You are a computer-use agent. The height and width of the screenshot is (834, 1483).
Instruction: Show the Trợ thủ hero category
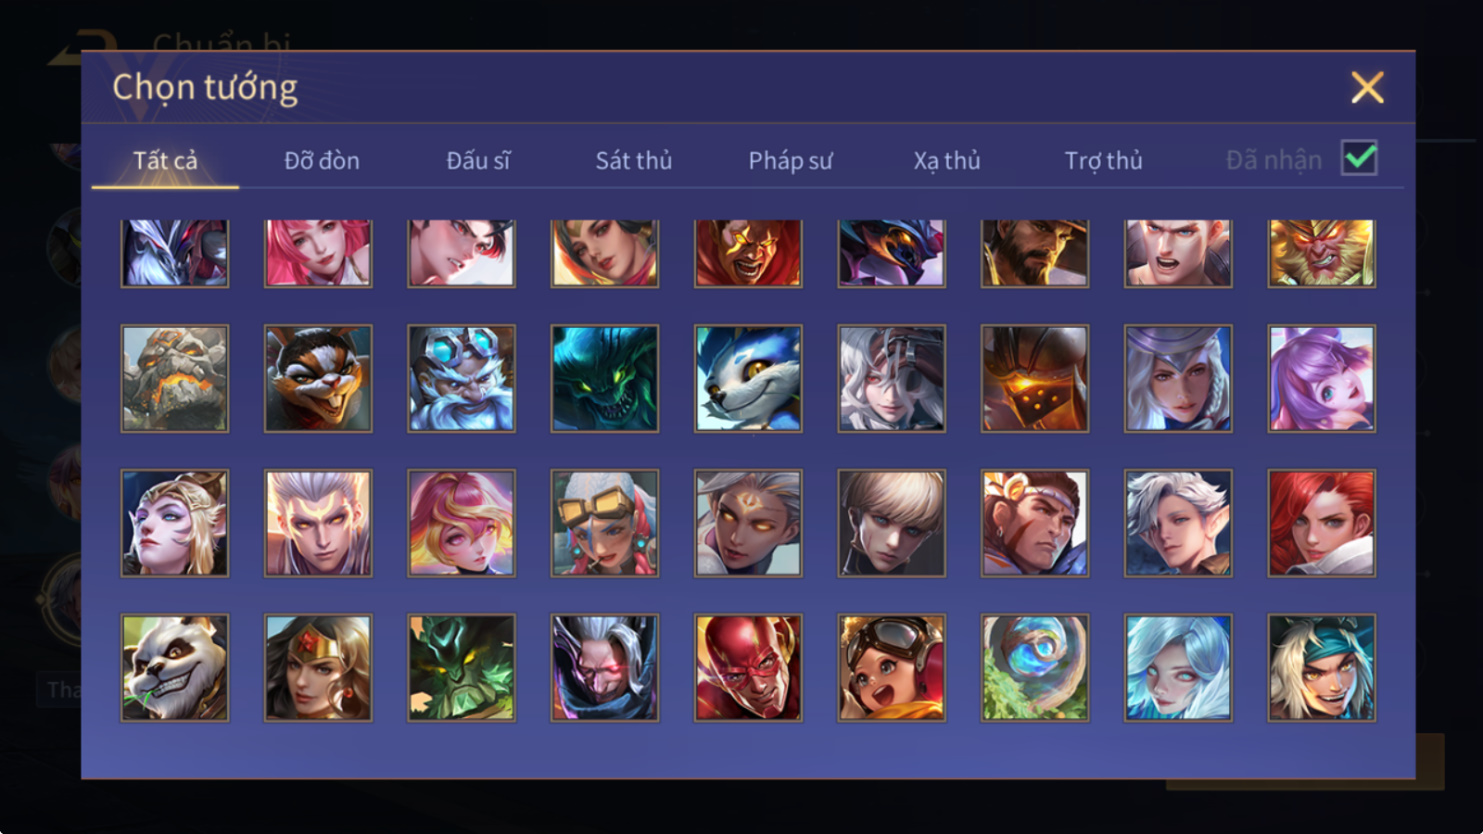pos(1103,160)
